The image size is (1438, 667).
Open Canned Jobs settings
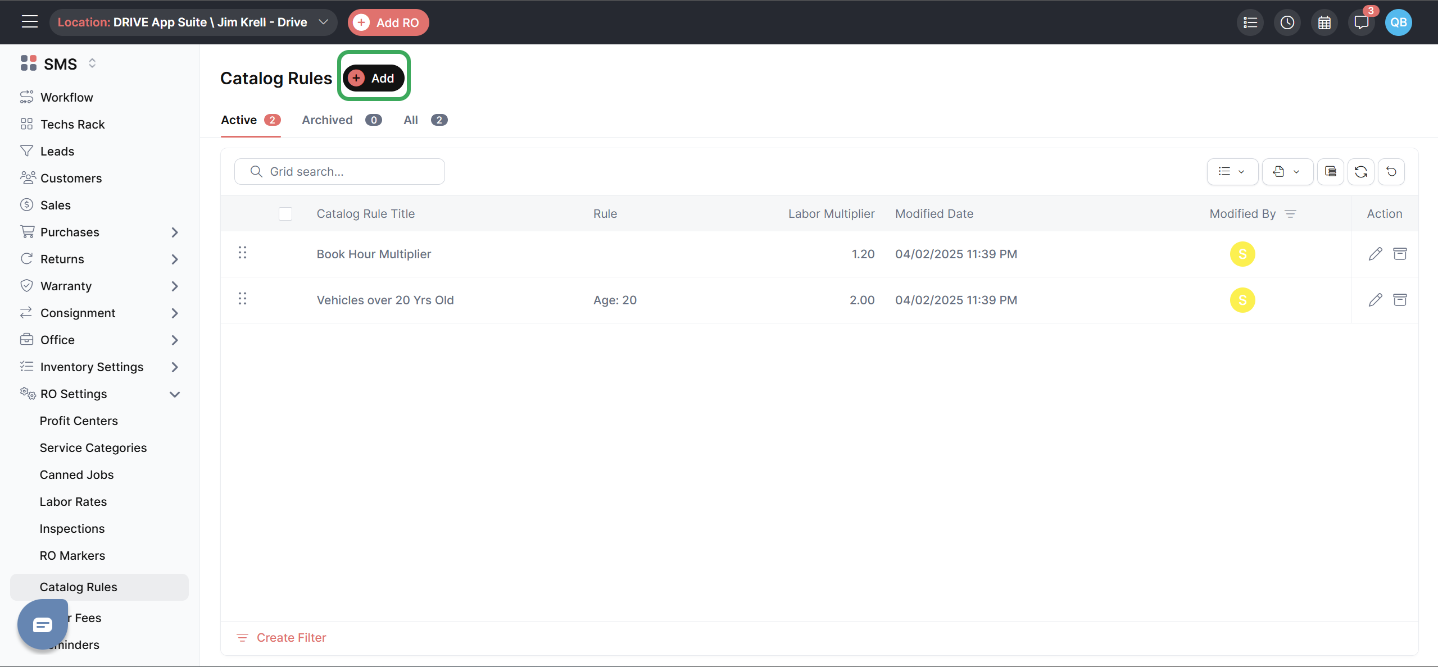[77, 475]
